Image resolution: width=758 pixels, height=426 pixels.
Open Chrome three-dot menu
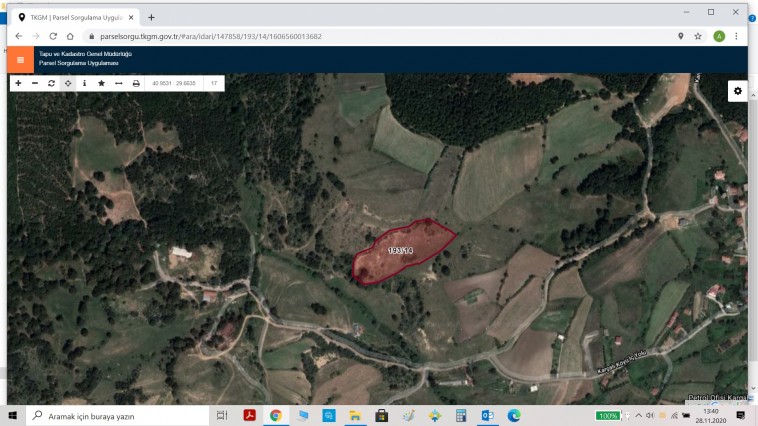pyautogui.click(x=737, y=36)
